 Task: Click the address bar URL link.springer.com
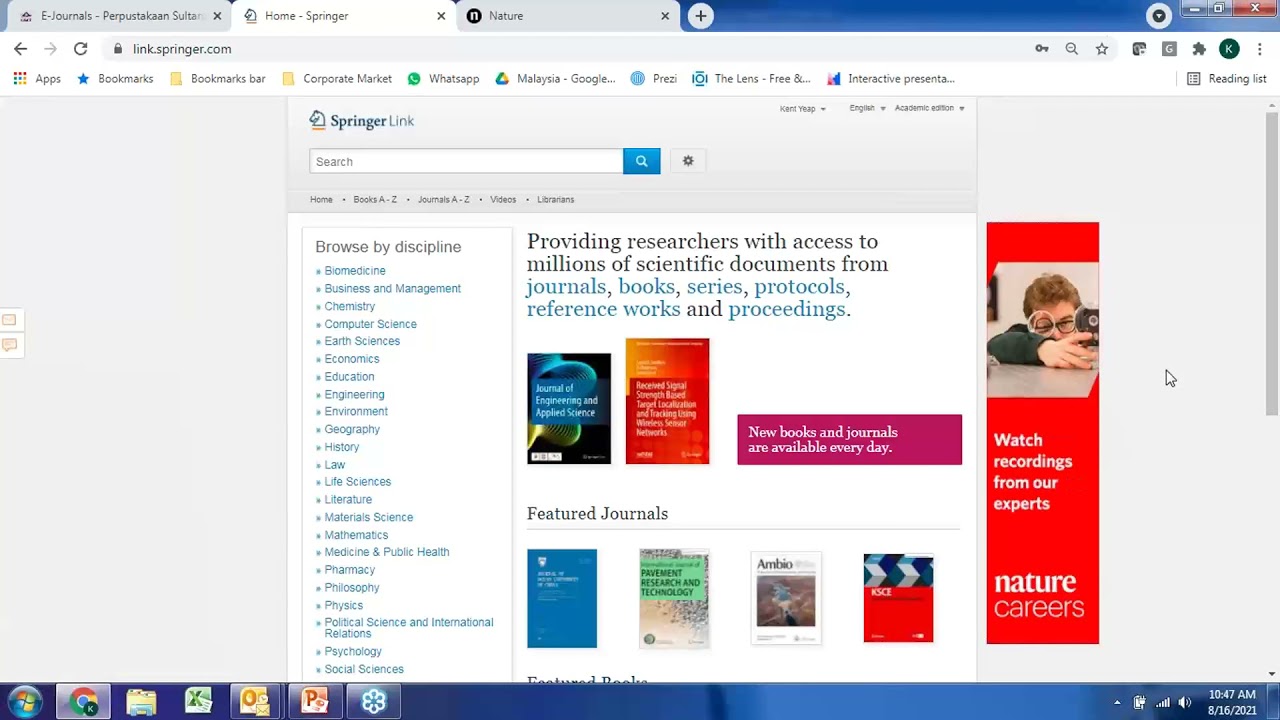click(x=182, y=49)
